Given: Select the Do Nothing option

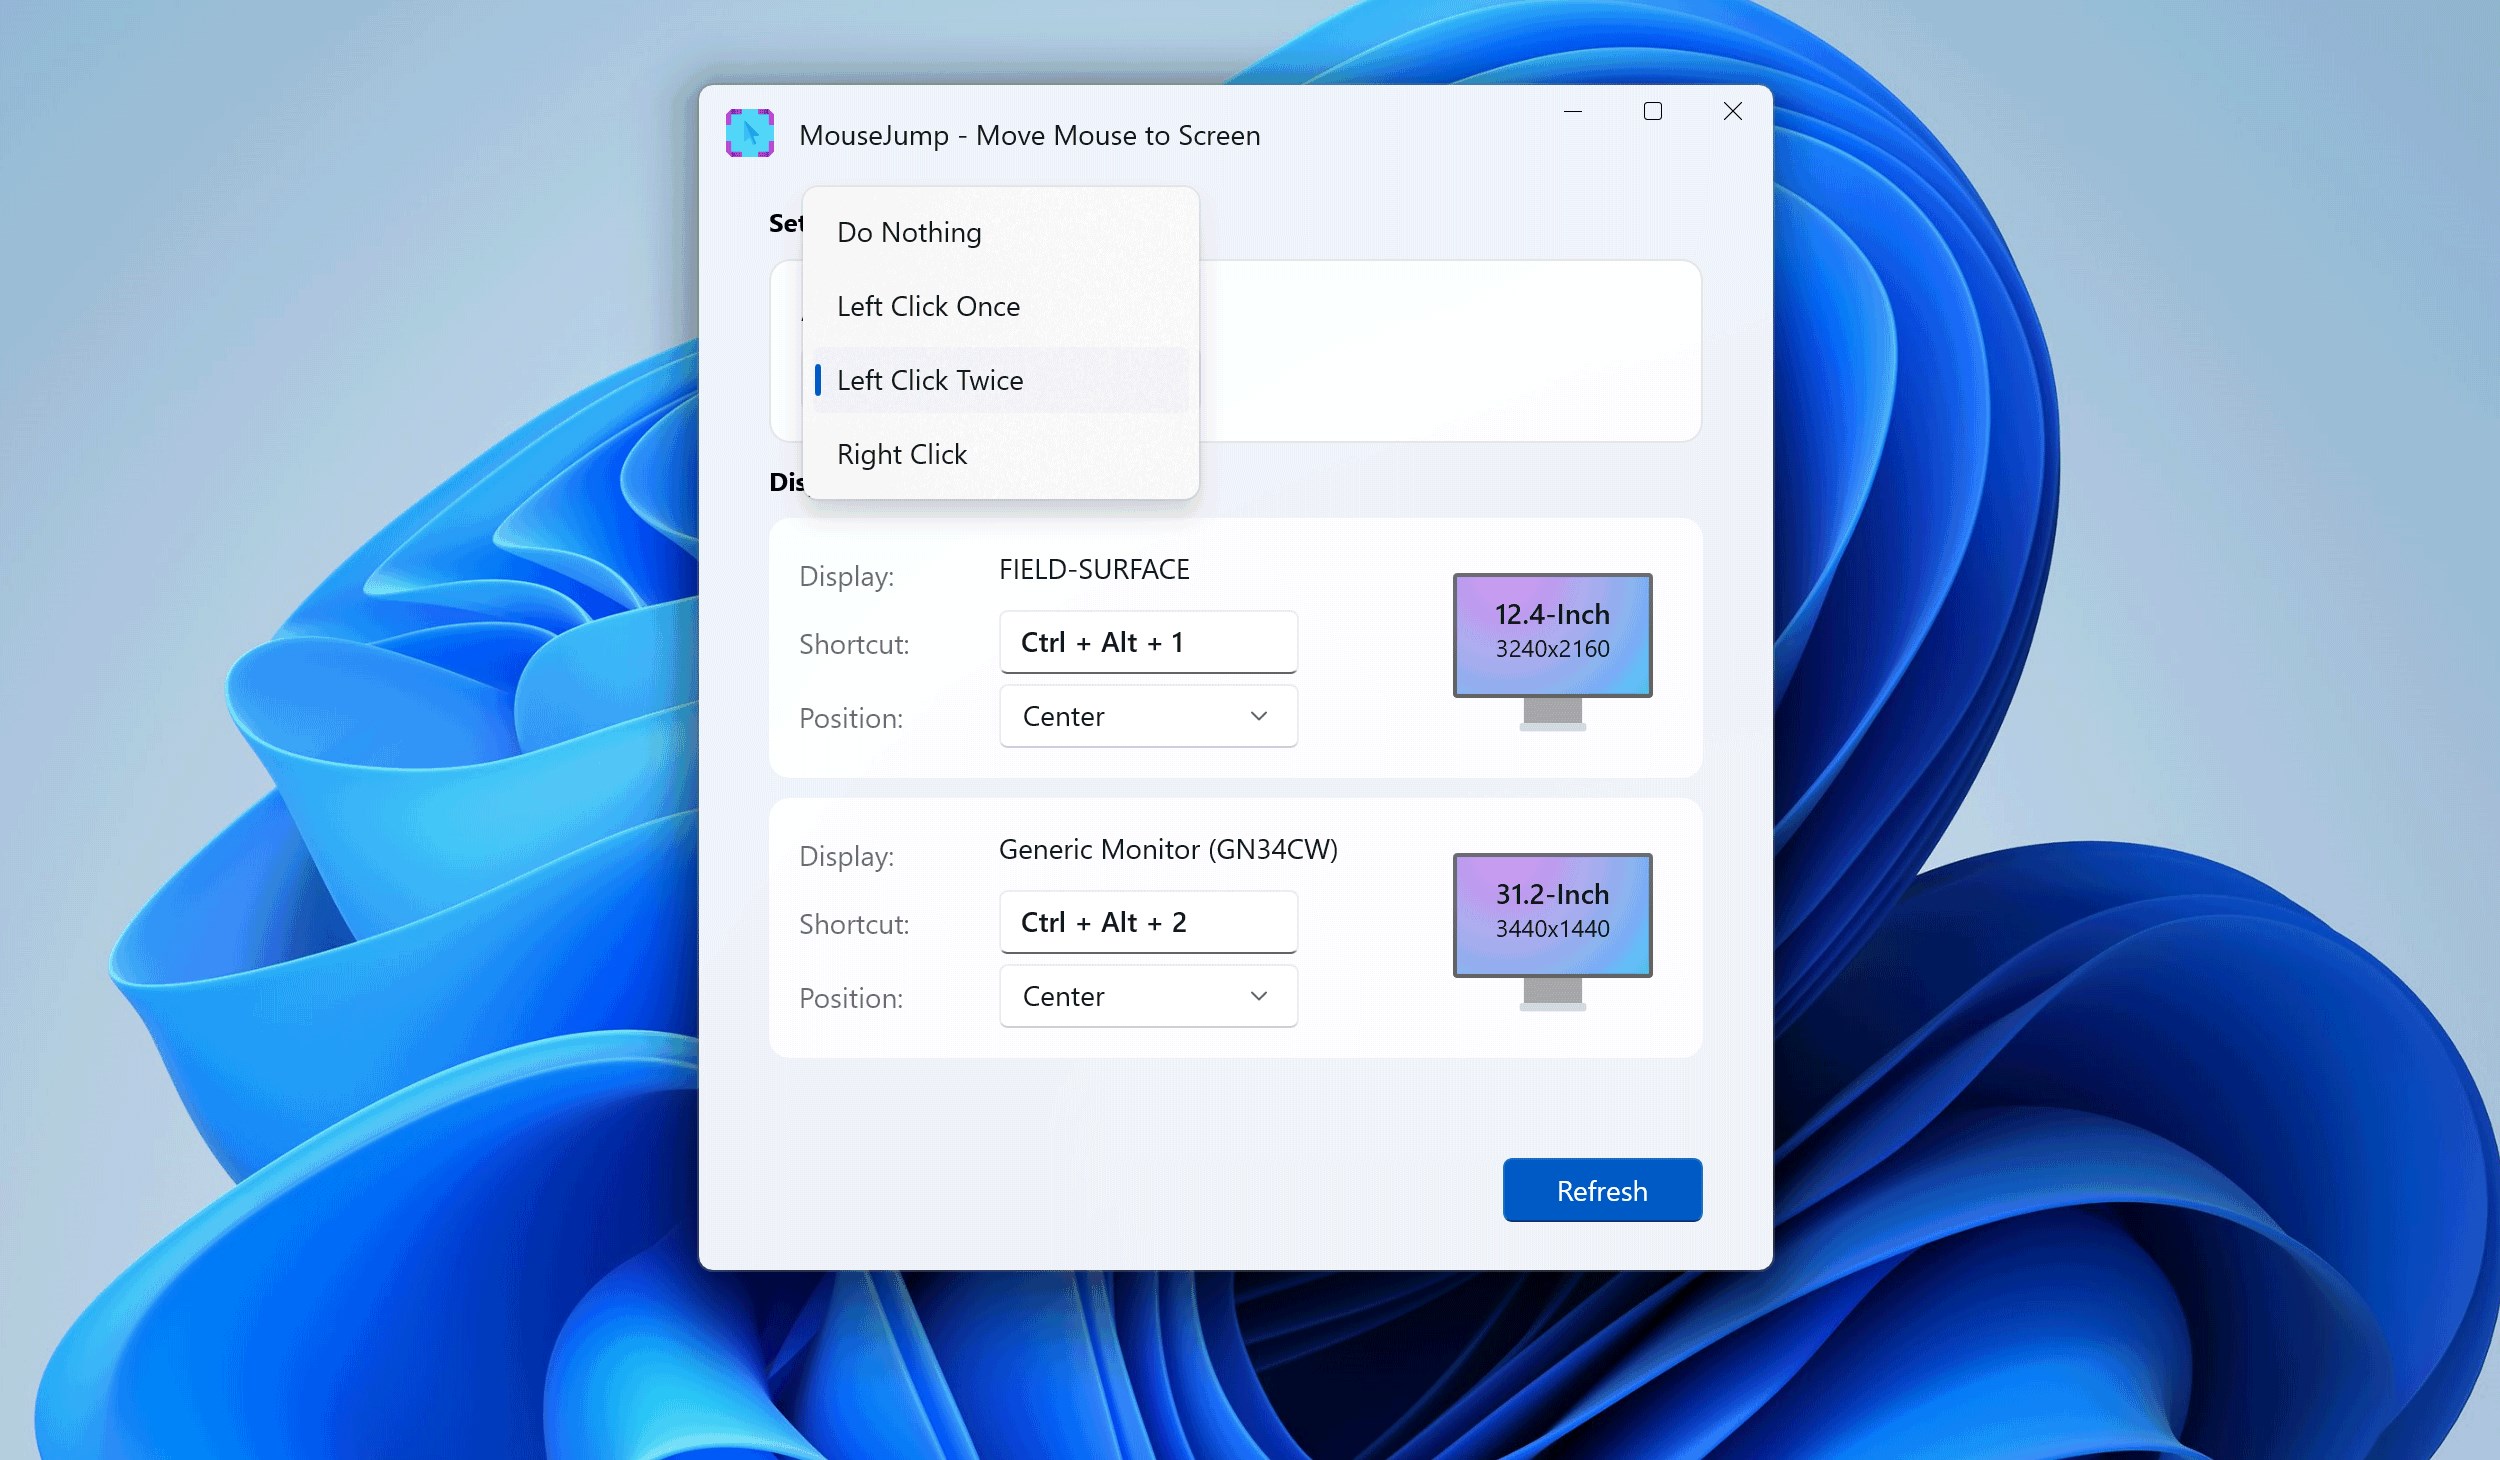Looking at the screenshot, I should coord(909,232).
